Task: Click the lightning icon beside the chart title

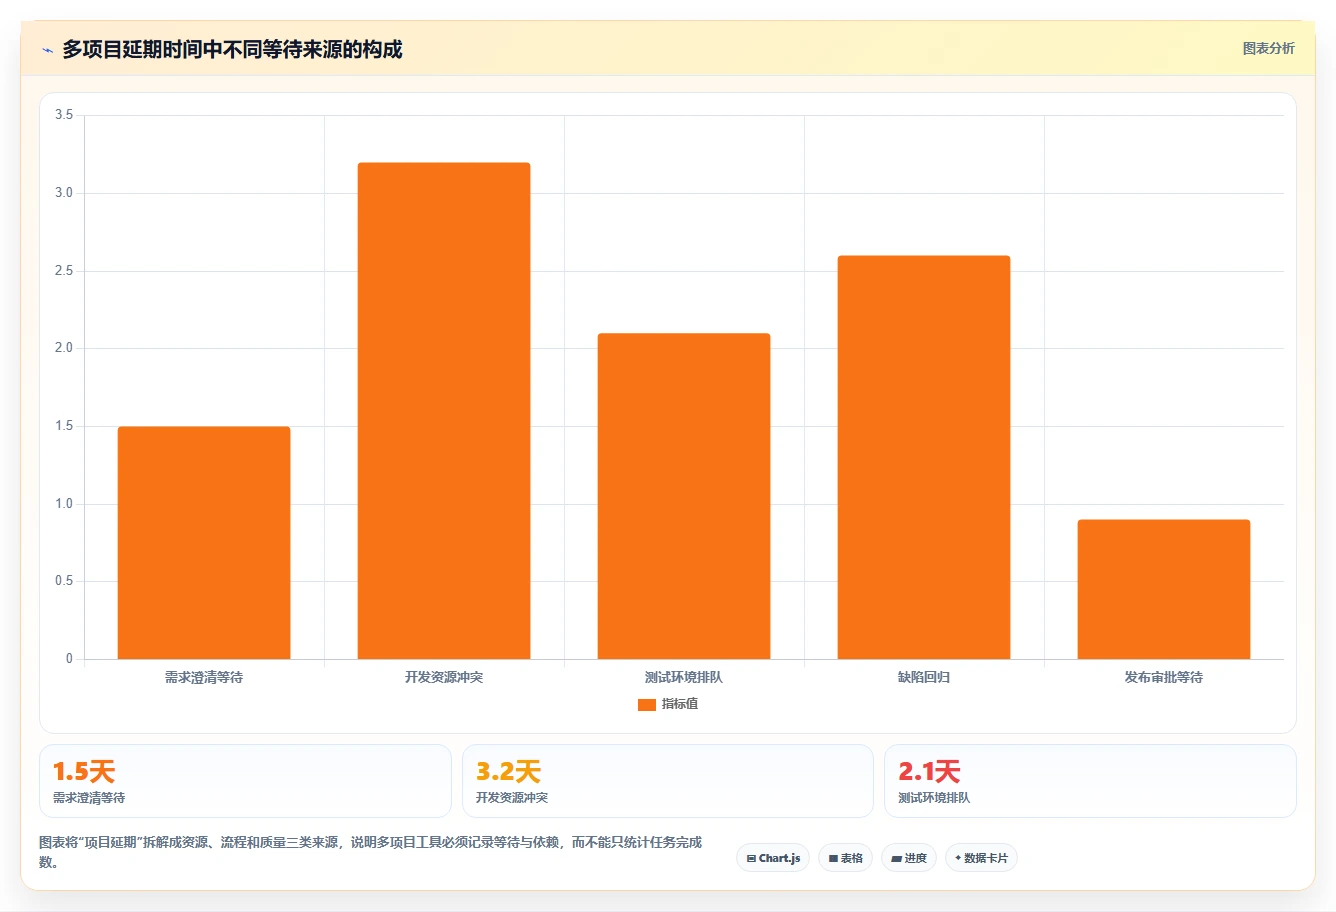Action: tap(47, 50)
